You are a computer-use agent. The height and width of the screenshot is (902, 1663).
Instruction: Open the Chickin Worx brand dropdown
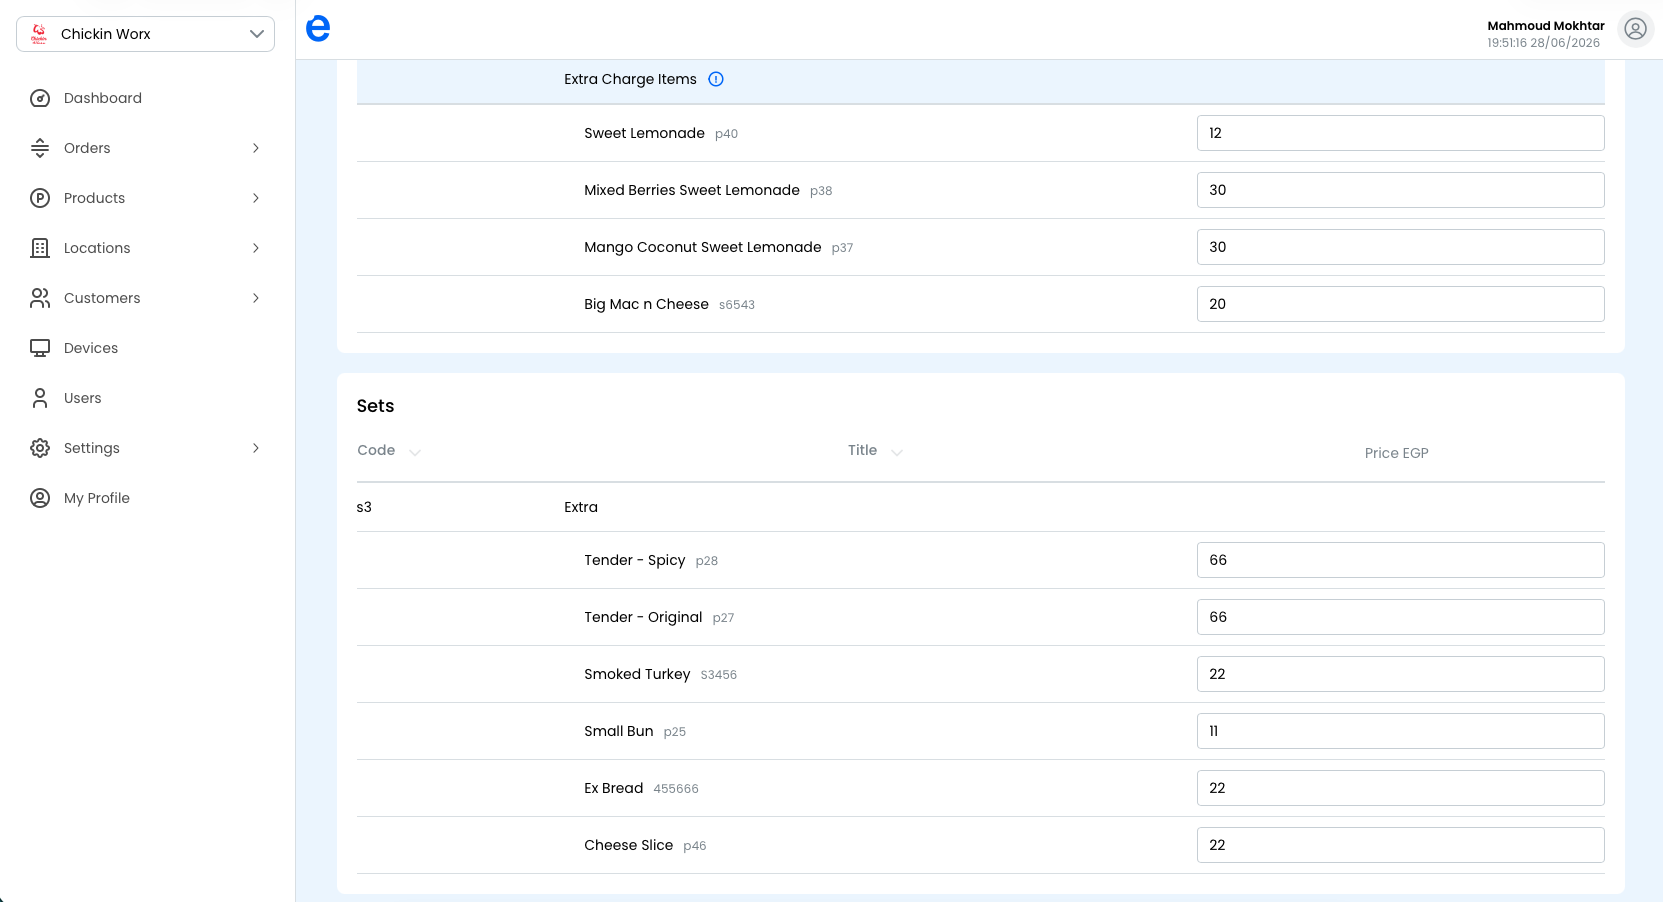[146, 34]
